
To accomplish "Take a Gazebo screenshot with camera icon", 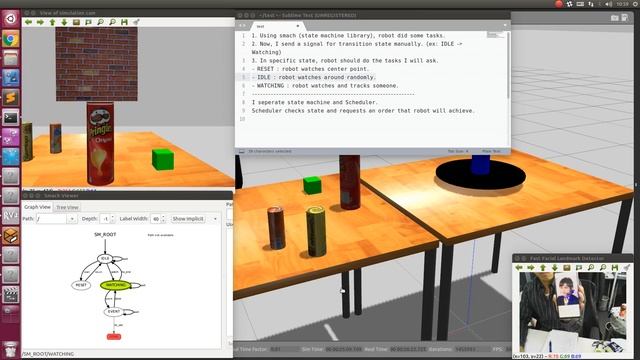I will point(615,18).
